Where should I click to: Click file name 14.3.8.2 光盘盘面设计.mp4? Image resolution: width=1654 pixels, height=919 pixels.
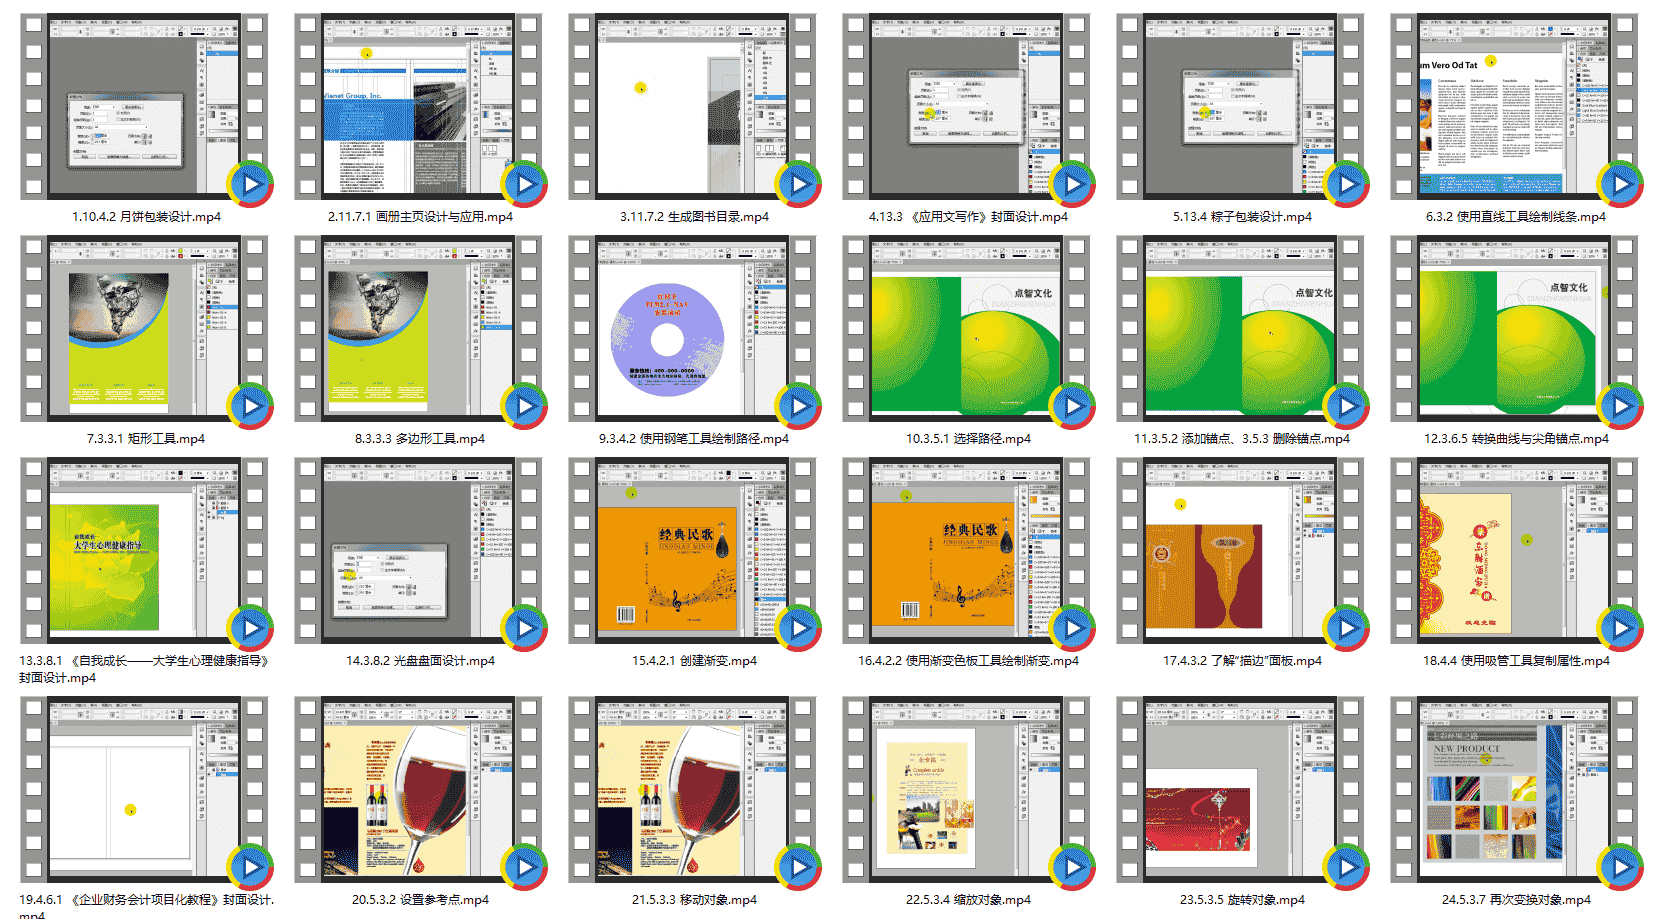coord(420,660)
